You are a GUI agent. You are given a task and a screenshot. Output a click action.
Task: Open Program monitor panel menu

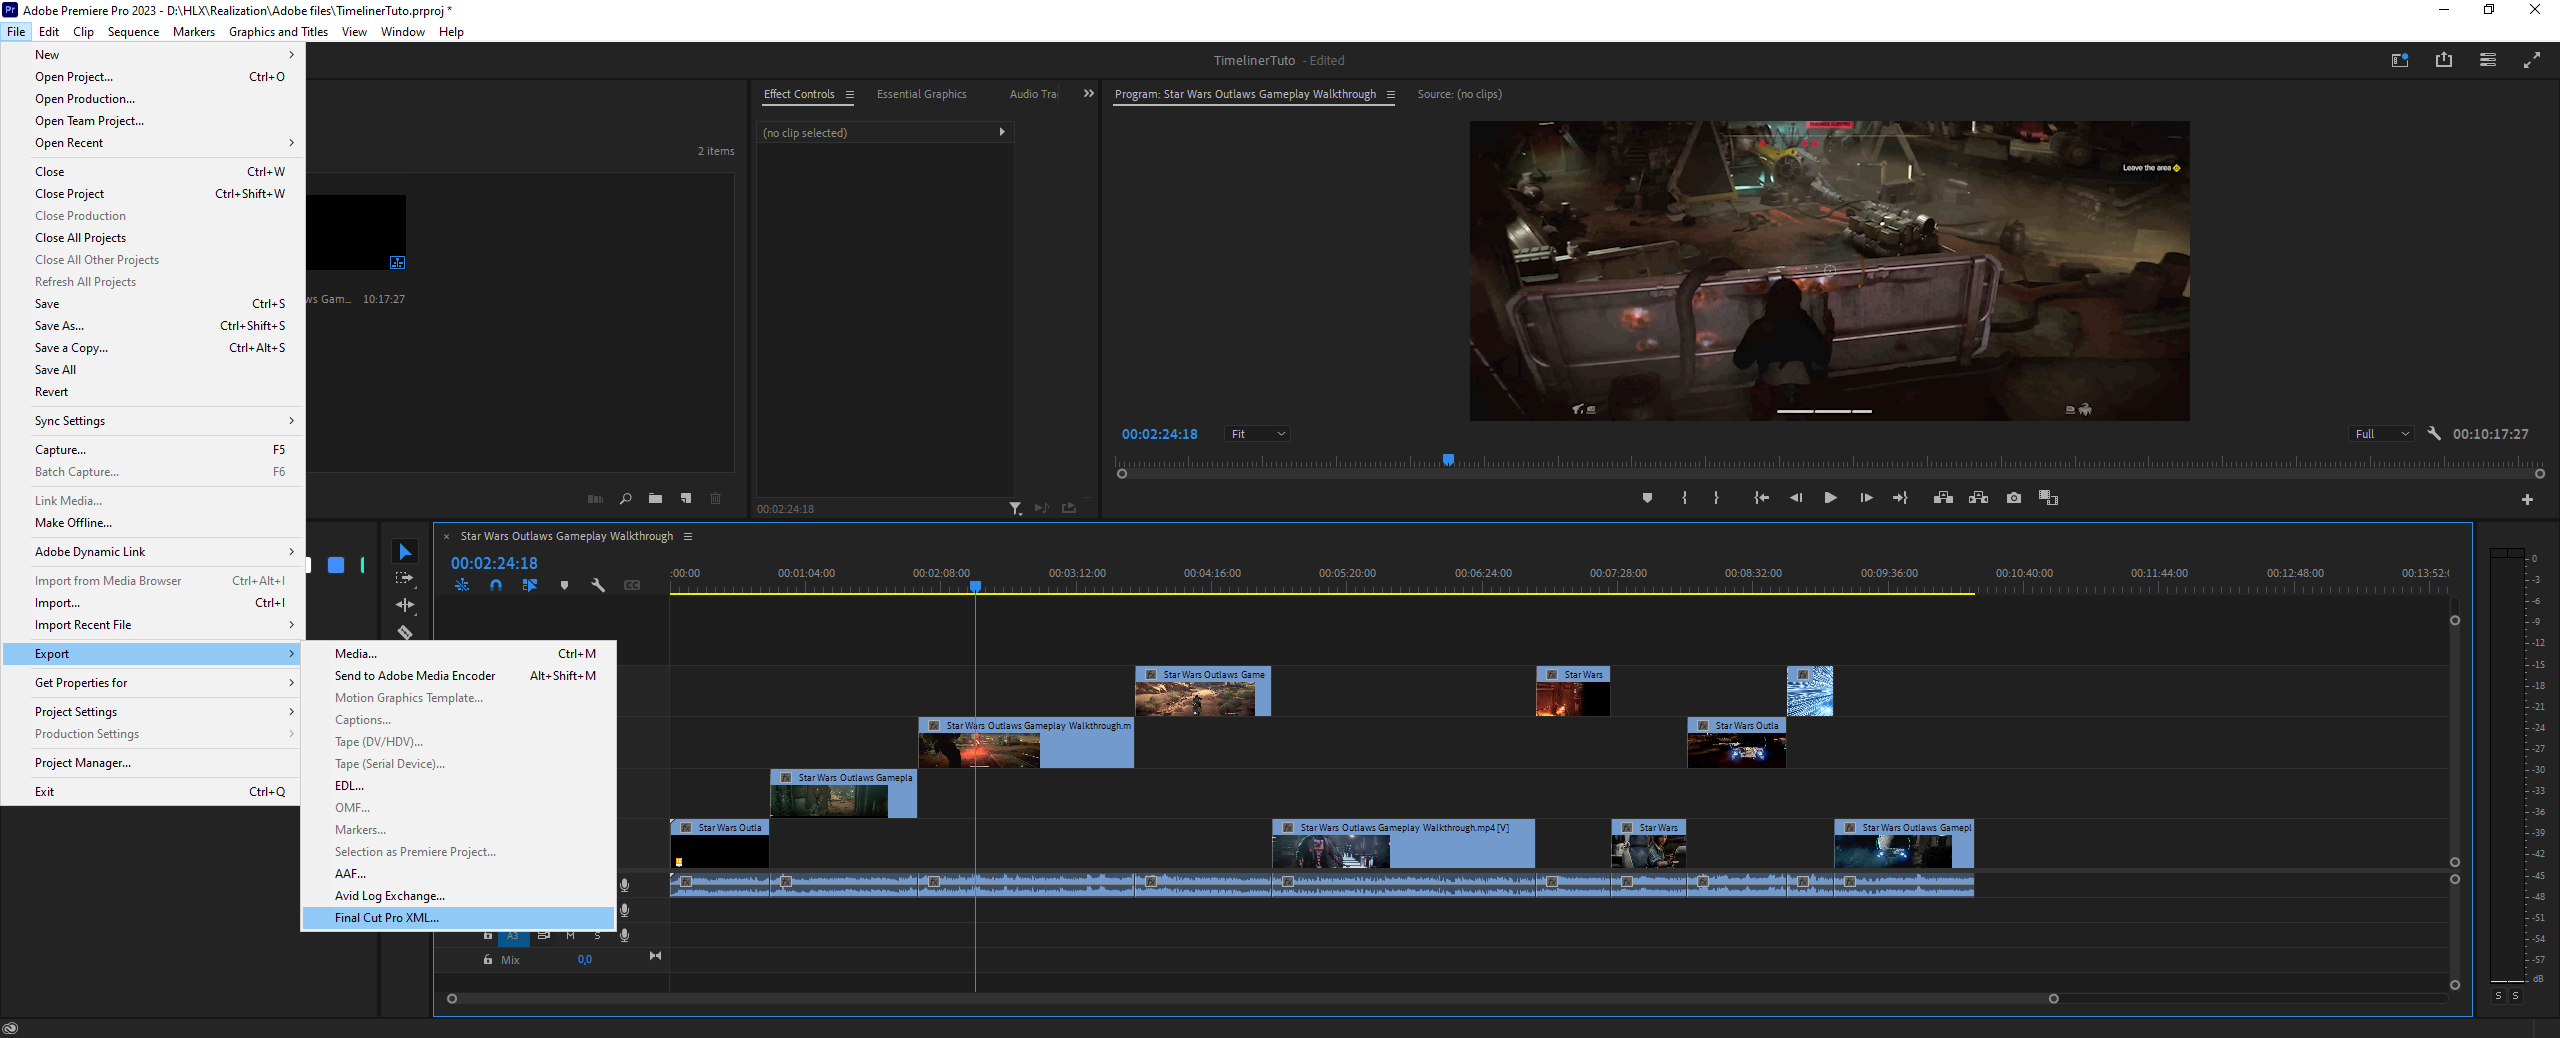[x=1390, y=94]
